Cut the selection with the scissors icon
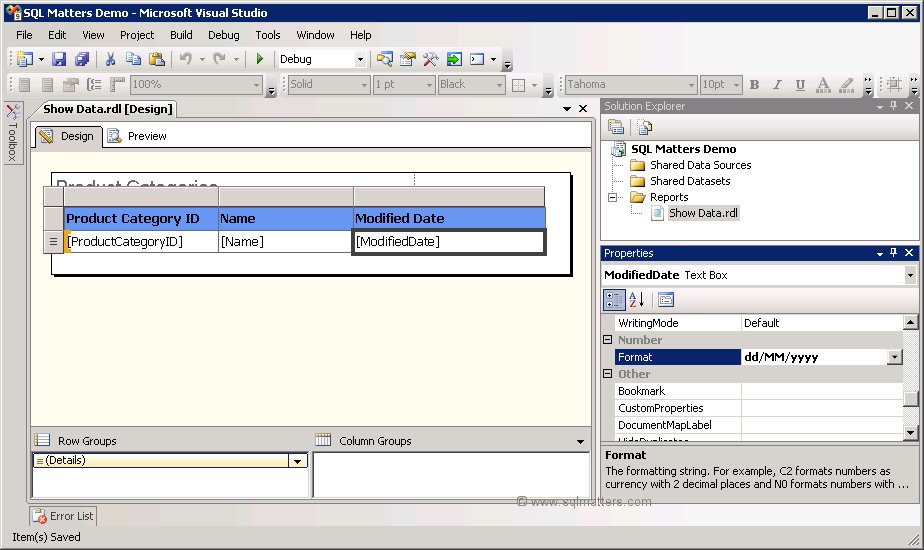This screenshot has height=550, width=924. click(x=110, y=59)
